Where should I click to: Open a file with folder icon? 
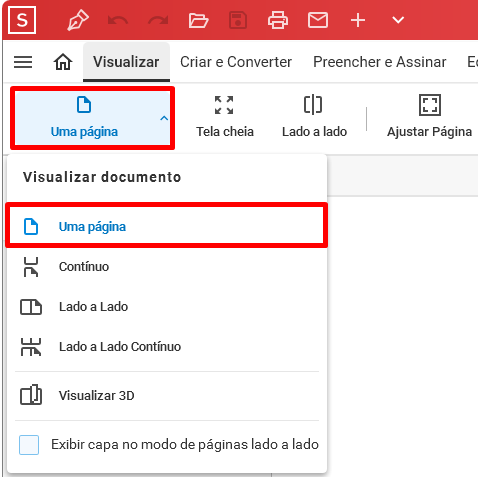(x=198, y=20)
